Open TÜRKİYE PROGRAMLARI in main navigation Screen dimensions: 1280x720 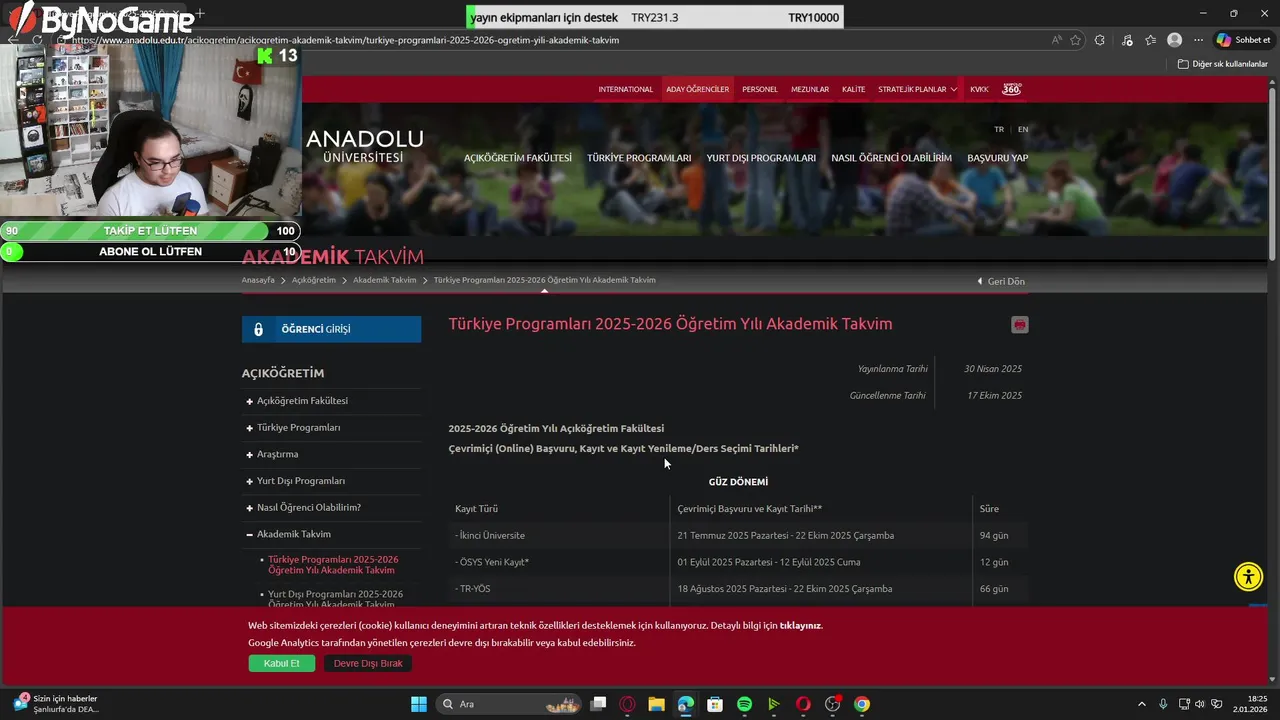[639, 158]
